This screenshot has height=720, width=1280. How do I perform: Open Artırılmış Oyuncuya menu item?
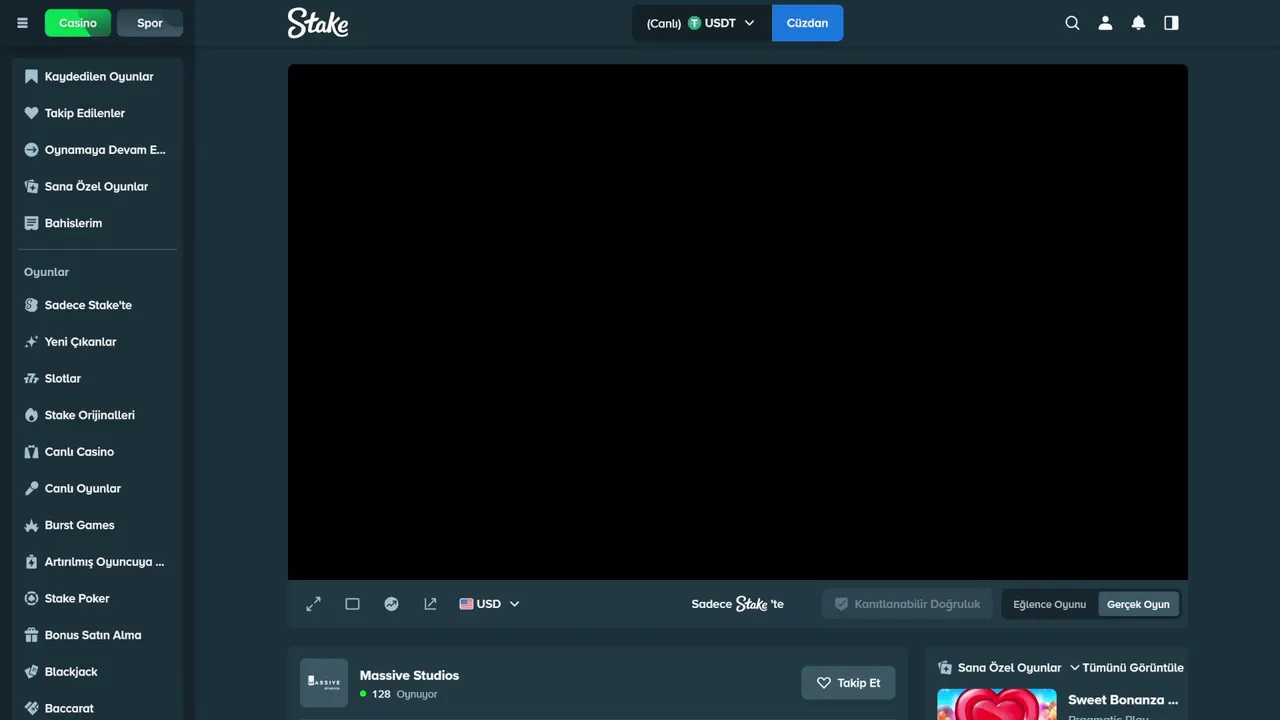click(x=98, y=562)
